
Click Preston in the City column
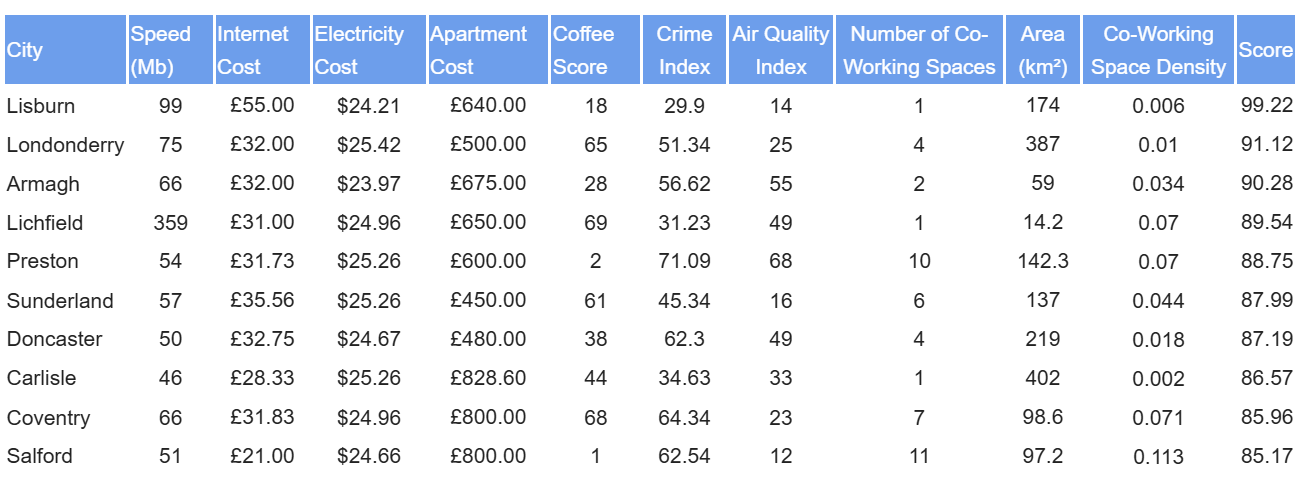click(x=42, y=261)
